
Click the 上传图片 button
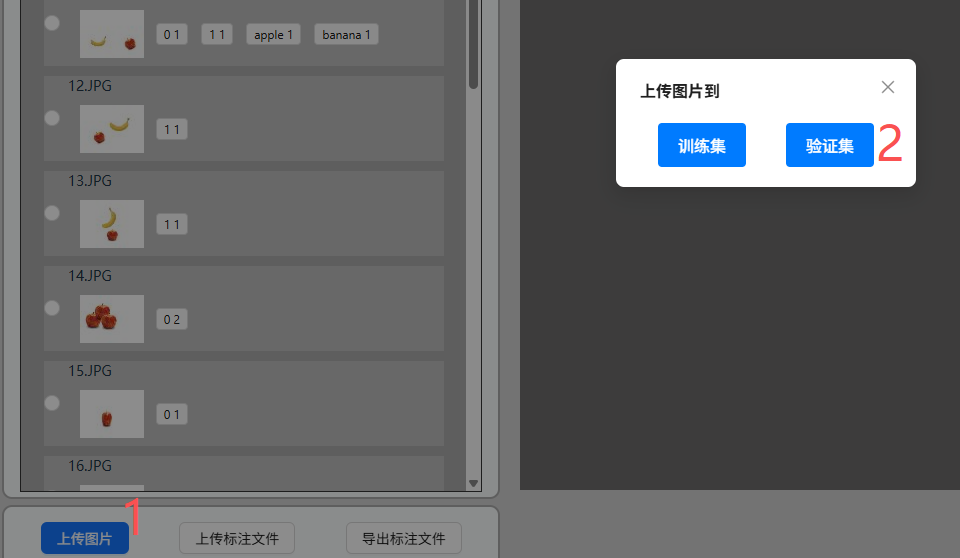coord(85,539)
